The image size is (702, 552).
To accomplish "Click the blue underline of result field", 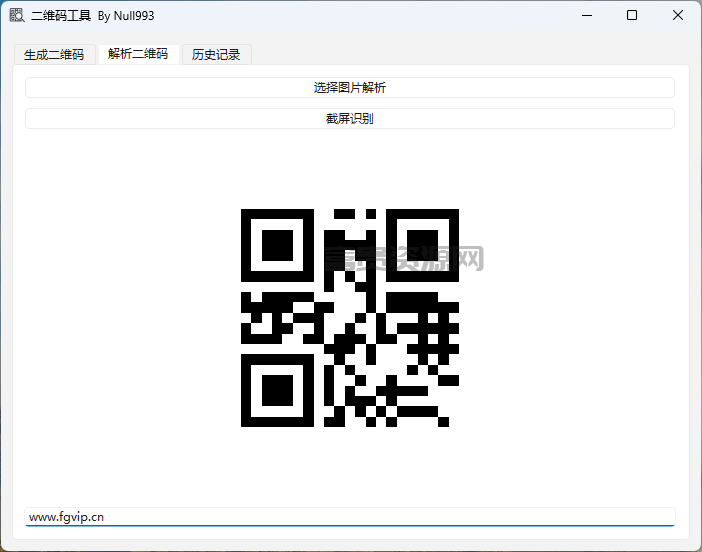I will (350, 526).
